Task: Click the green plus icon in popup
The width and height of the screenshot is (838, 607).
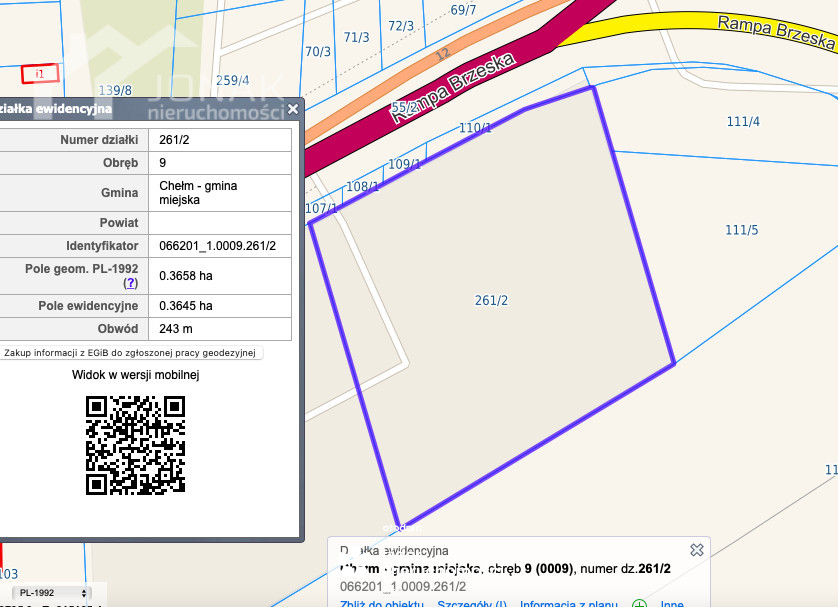Action: pos(639,603)
